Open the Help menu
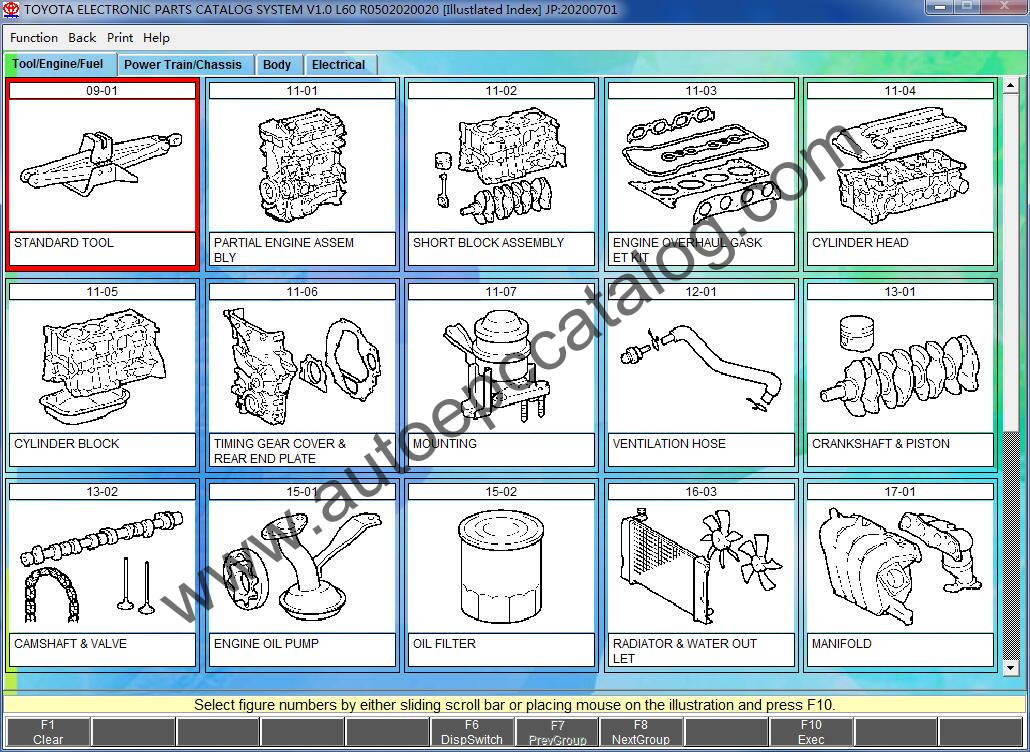 pyautogui.click(x=156, y=37)
